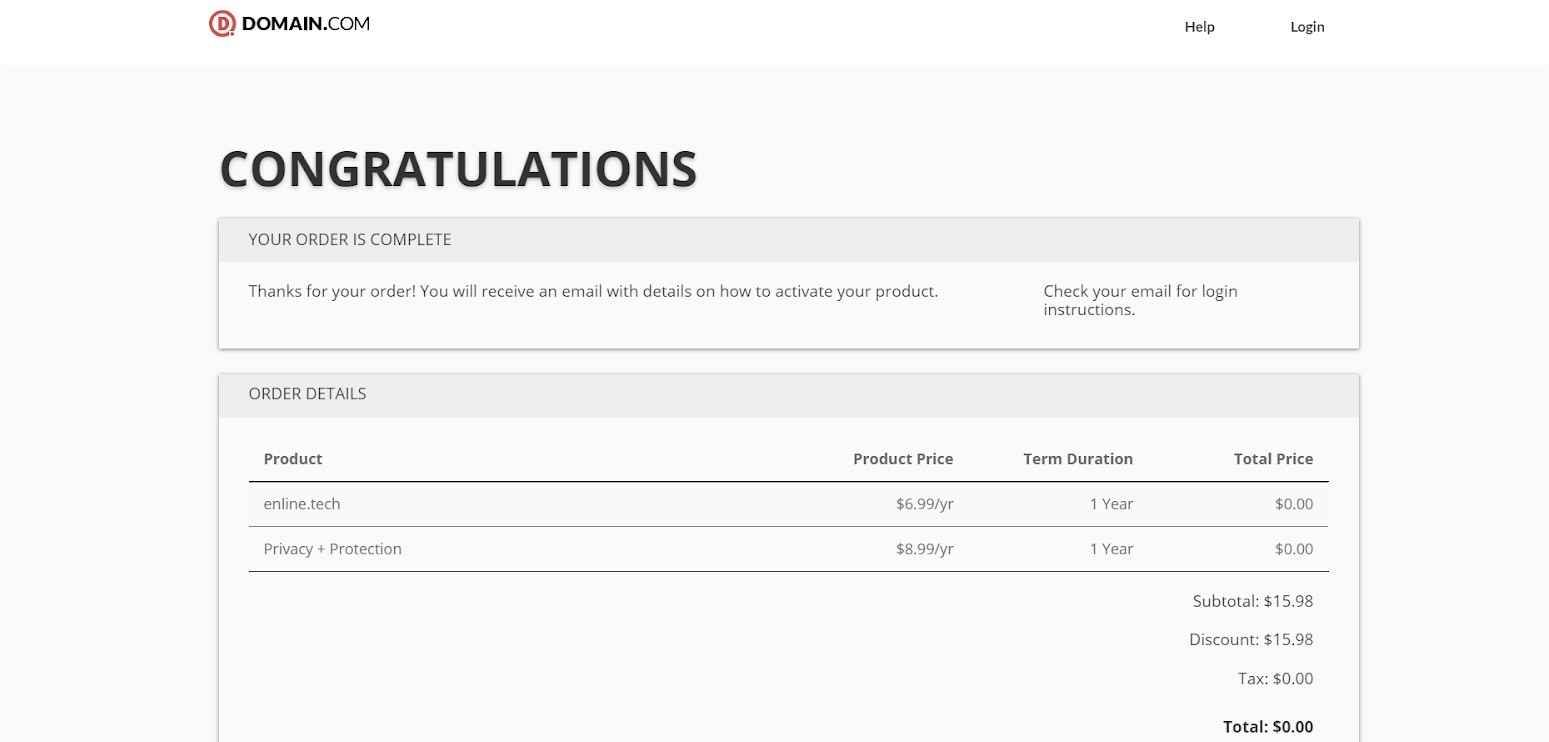Click the Discount $15.98 line
This screenshot has height=742, width=1549.
point(1250,640)
